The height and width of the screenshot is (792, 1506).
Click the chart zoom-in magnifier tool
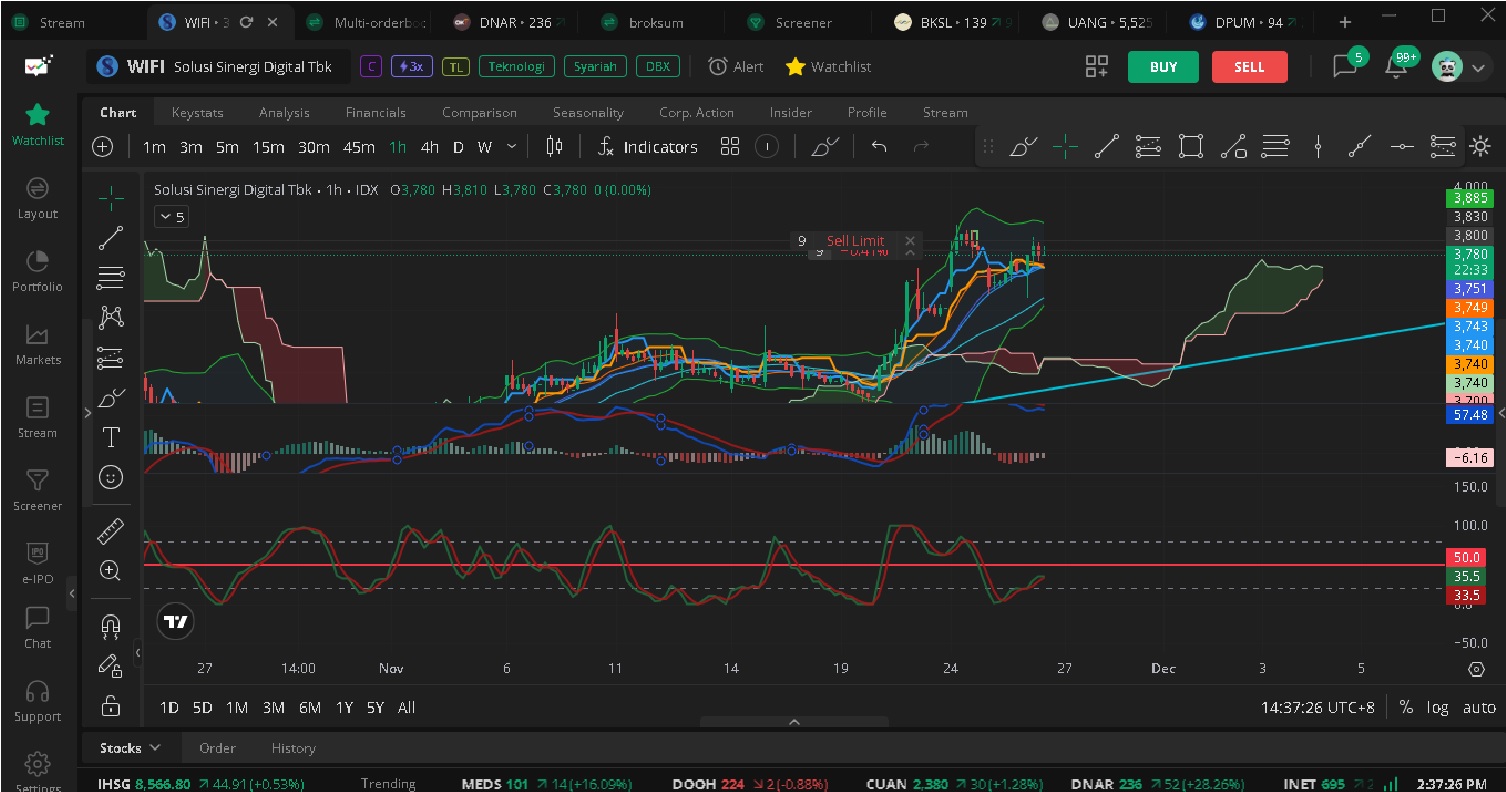point(111,571)
